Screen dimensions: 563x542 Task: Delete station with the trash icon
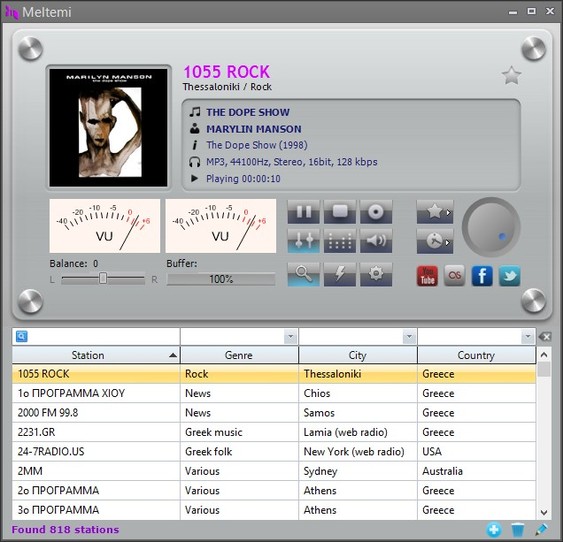[x=517, y=530]
